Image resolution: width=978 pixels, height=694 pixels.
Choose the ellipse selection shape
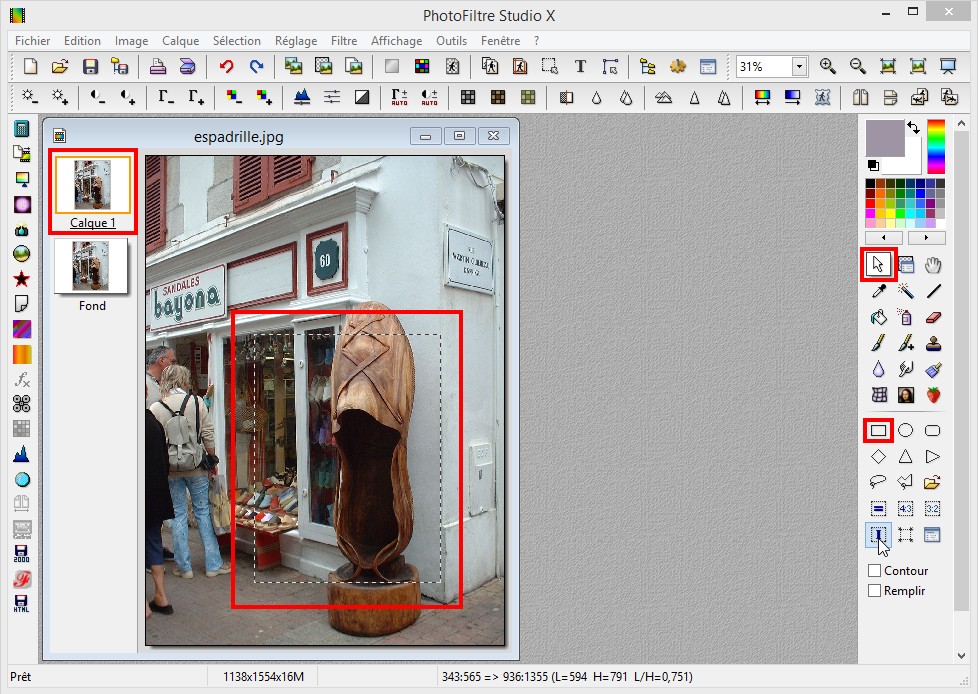(x=906, y=430)
